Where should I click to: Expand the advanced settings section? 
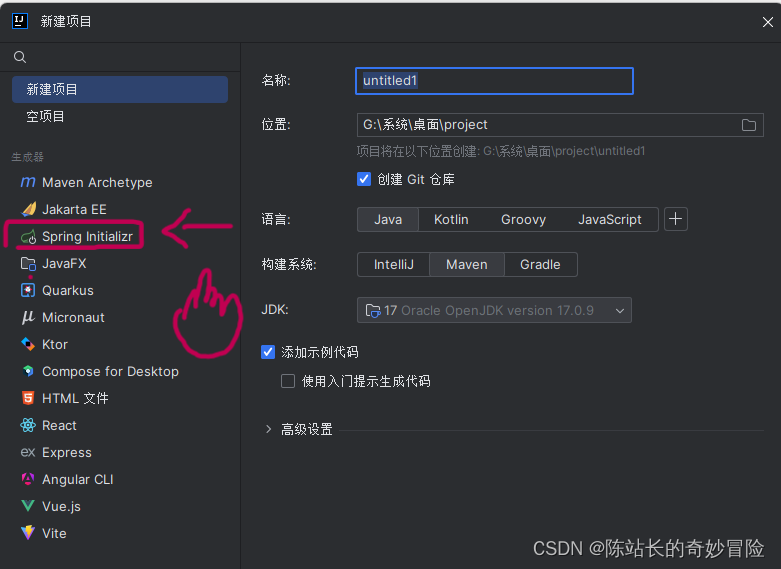click(268, 429)
